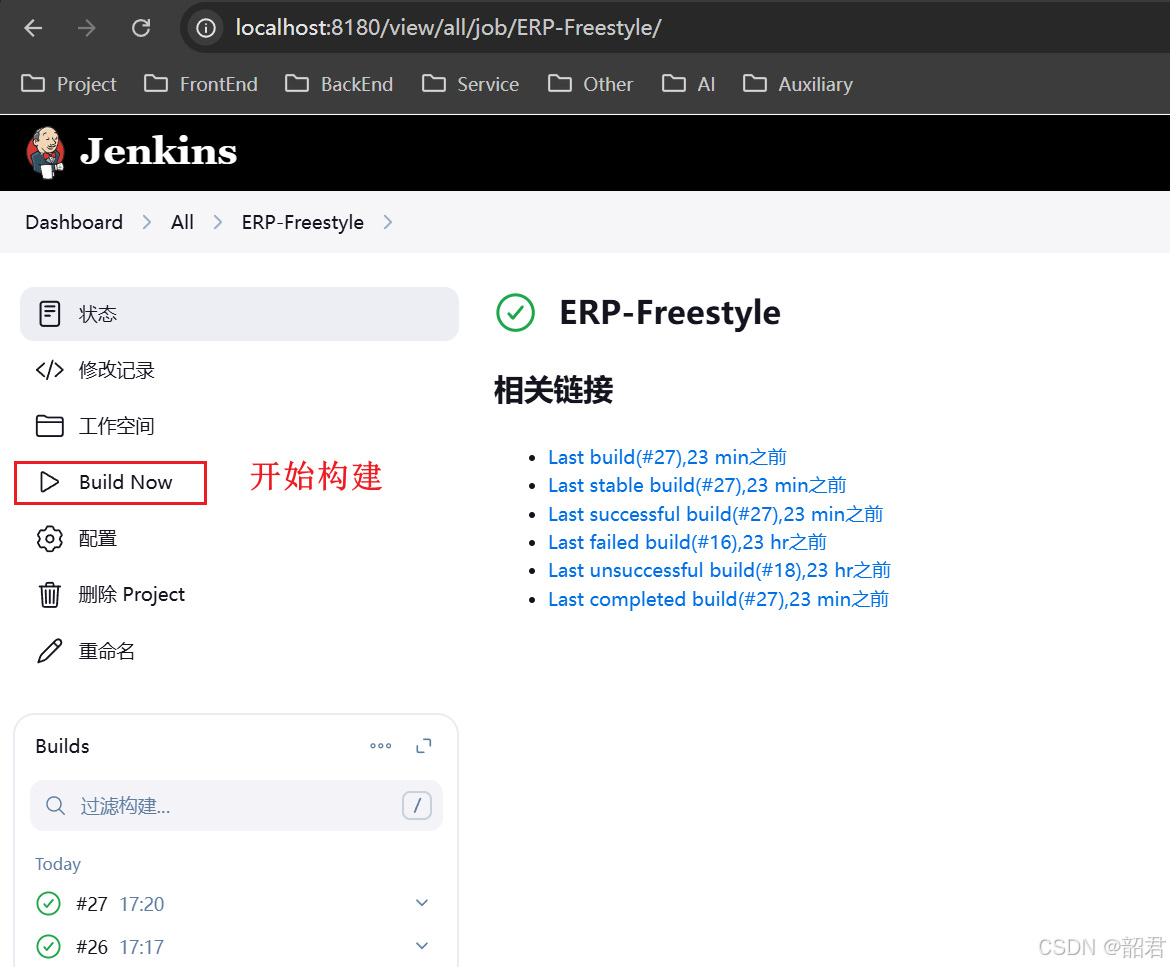The width and height of the screenshot is (1170, 967).
Task: Click the 修改记录 code brackets icon
Action: 50,370
